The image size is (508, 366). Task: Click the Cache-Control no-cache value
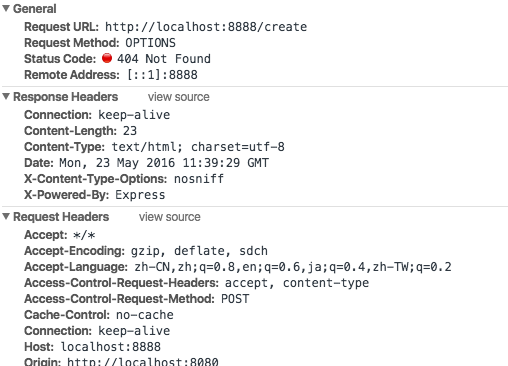(145, 315)
